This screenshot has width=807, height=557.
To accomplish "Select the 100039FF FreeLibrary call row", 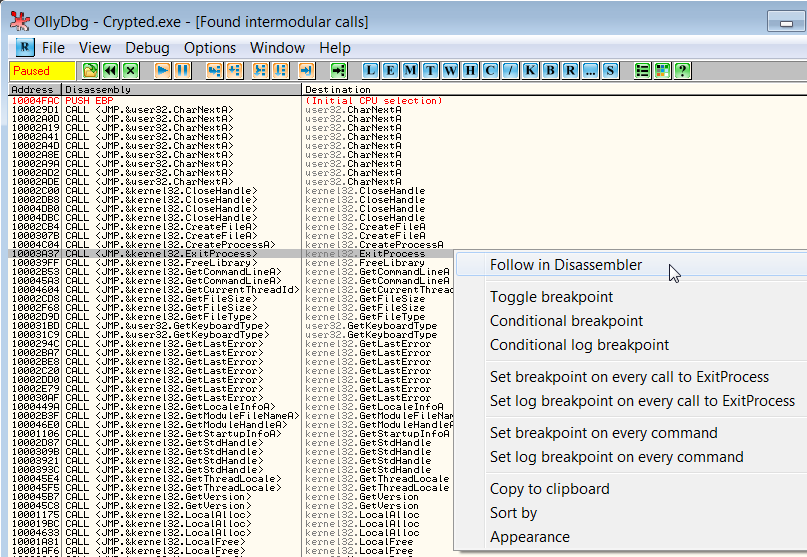I will (231, 263).
